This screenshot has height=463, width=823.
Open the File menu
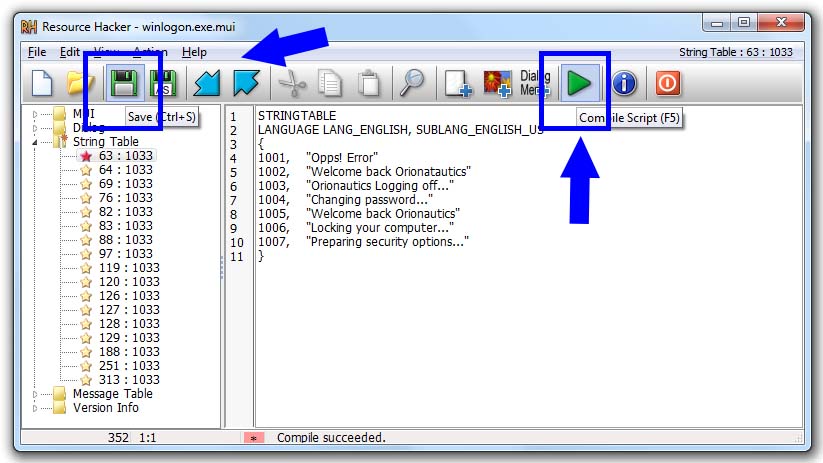coord(37,52)
